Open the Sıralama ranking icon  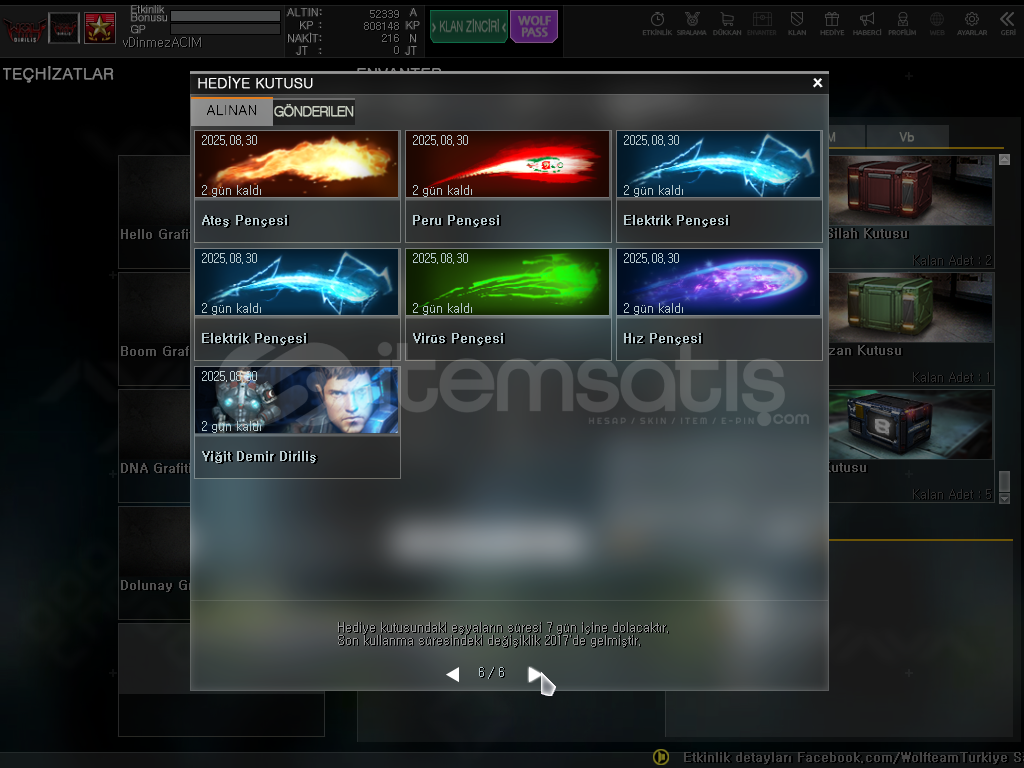pos(692,22)
